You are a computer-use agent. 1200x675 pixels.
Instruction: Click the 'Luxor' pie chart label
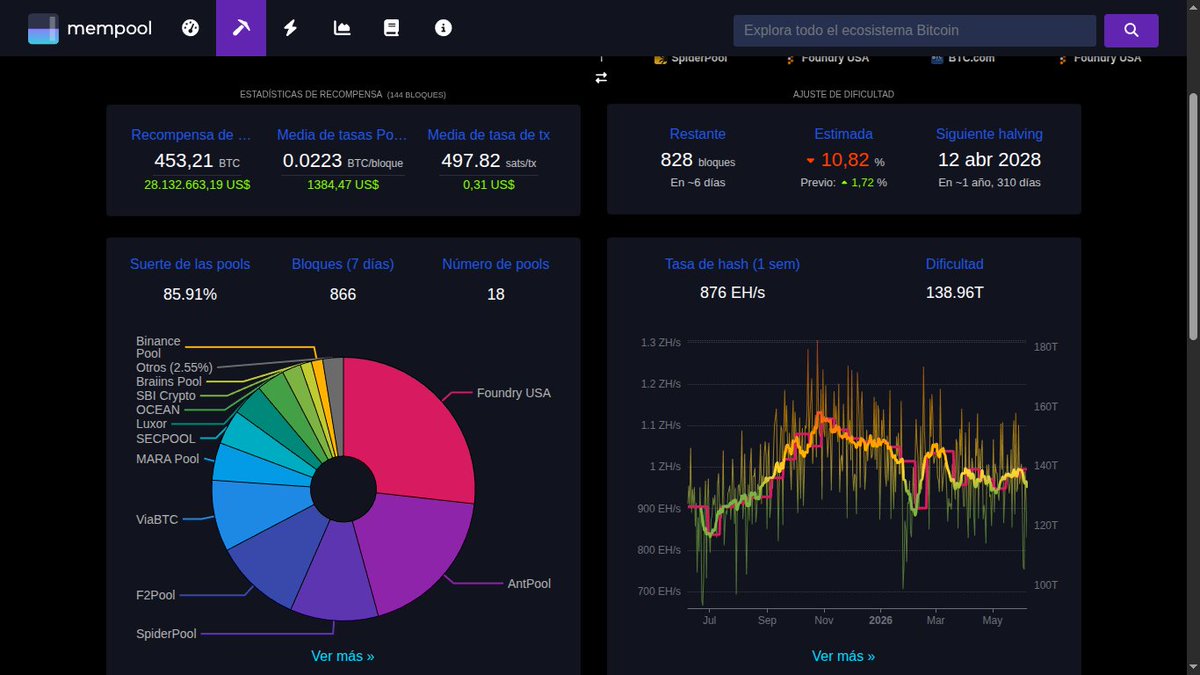[x=151, y=424]
